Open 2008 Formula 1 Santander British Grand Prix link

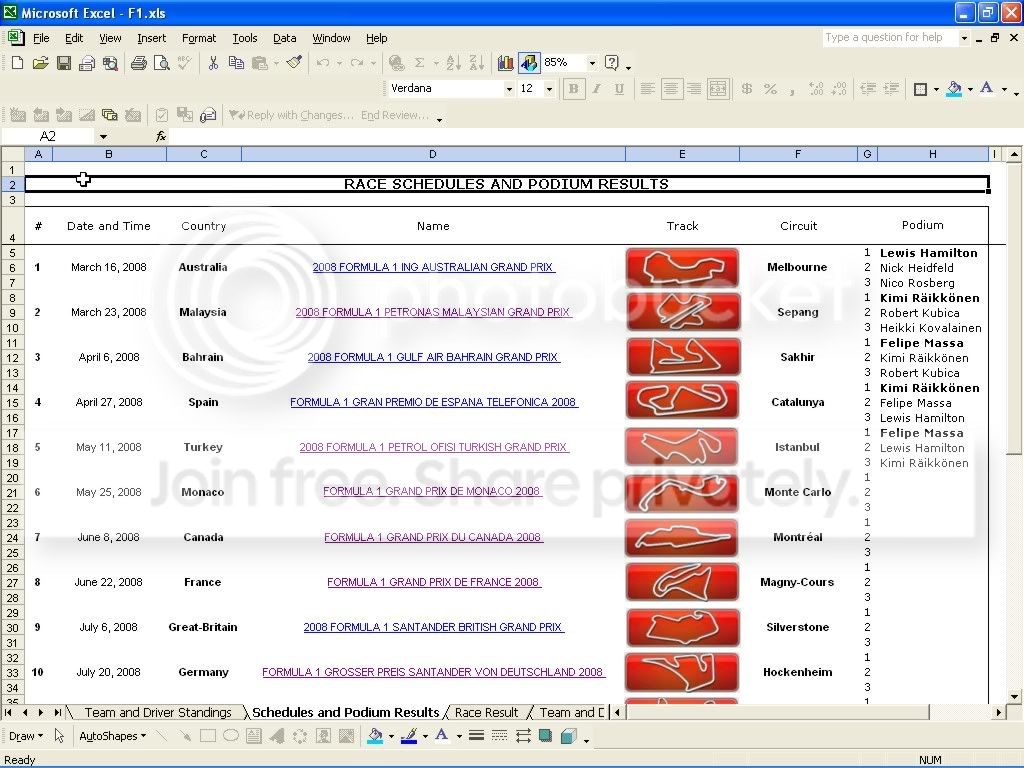point(434,627)
